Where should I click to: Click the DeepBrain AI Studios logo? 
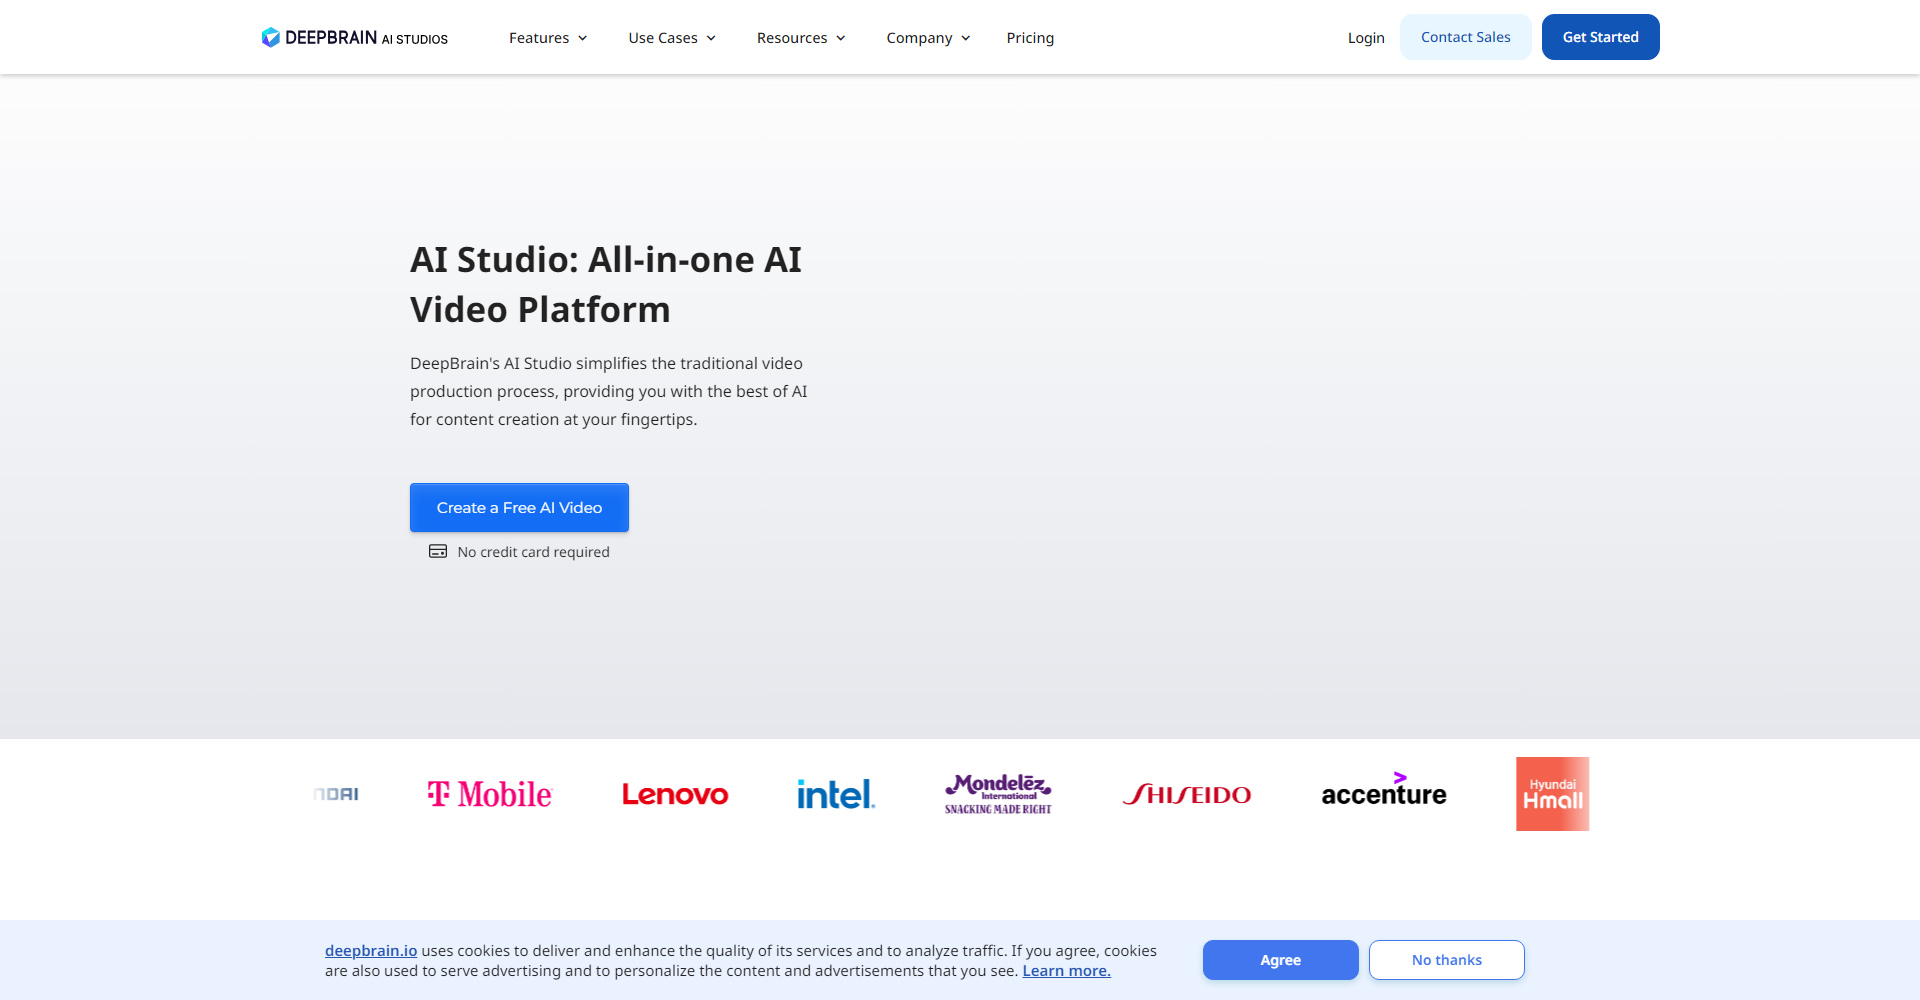point(354,37)
